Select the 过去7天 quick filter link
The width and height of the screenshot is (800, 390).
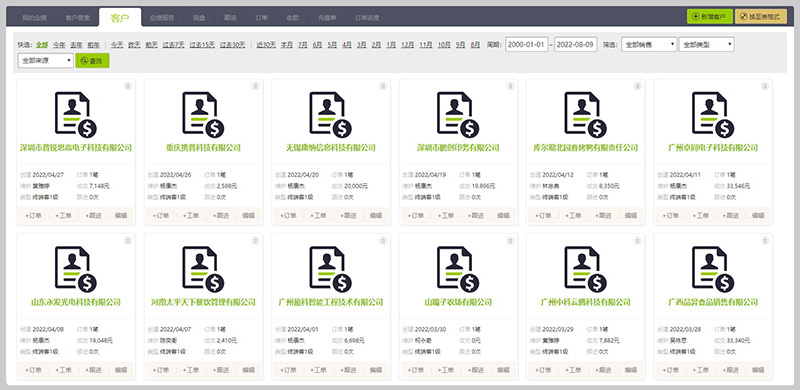(x=173, y=45)
